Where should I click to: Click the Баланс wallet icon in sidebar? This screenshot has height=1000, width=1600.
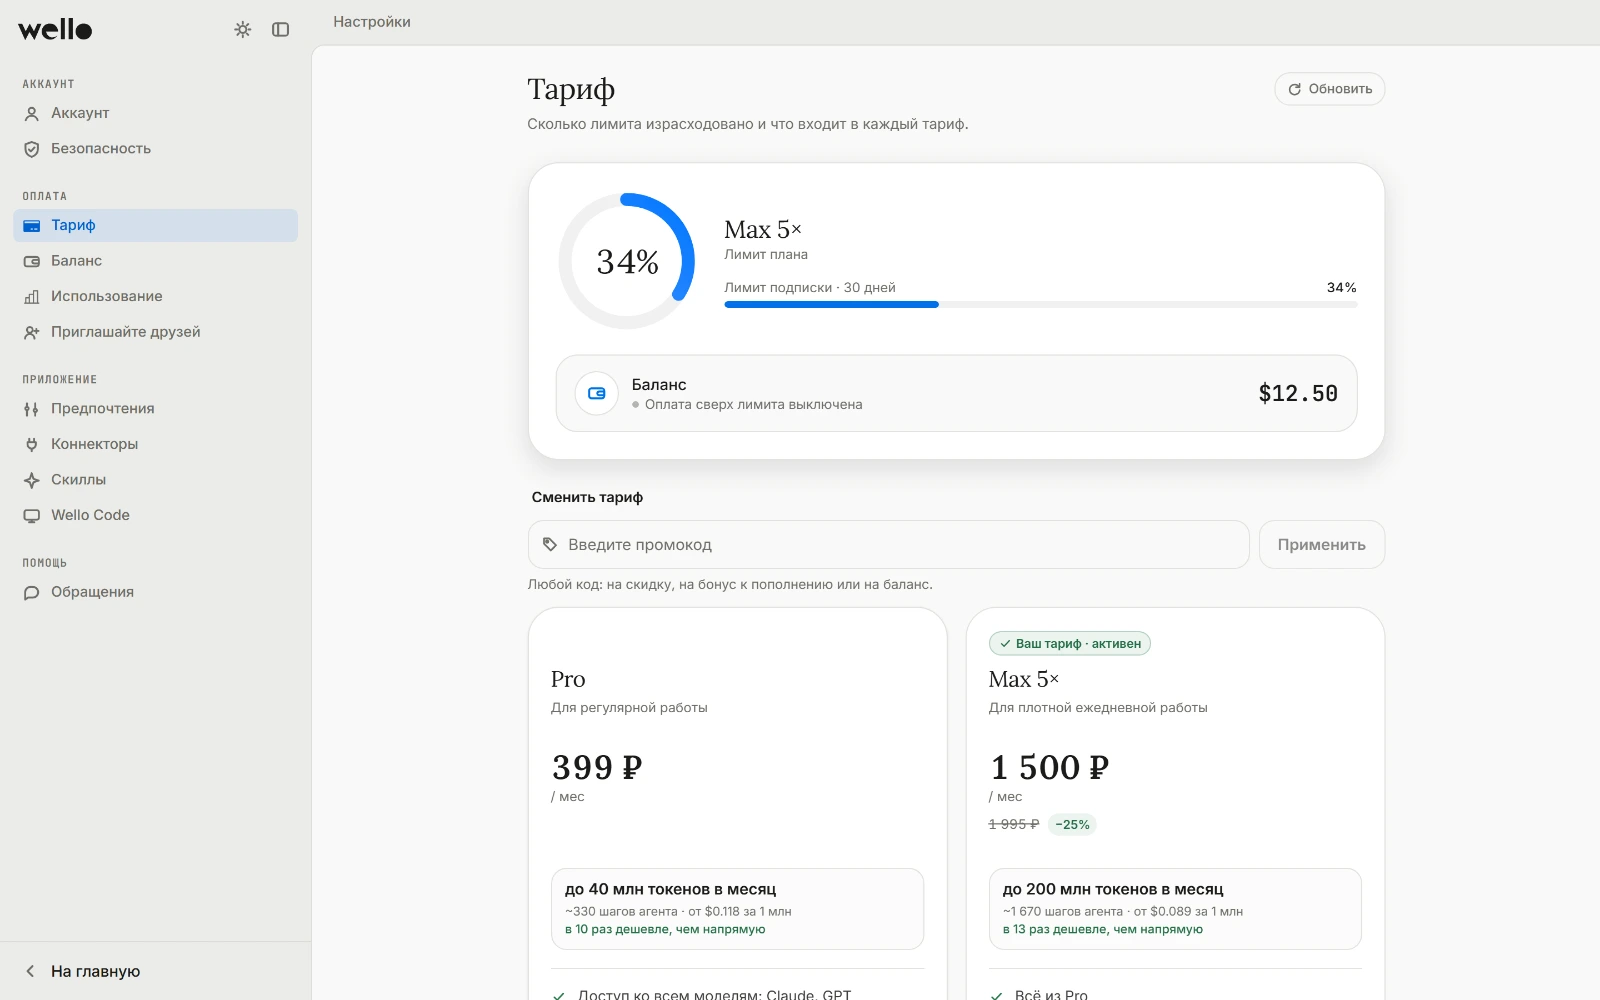click(32, 261)
